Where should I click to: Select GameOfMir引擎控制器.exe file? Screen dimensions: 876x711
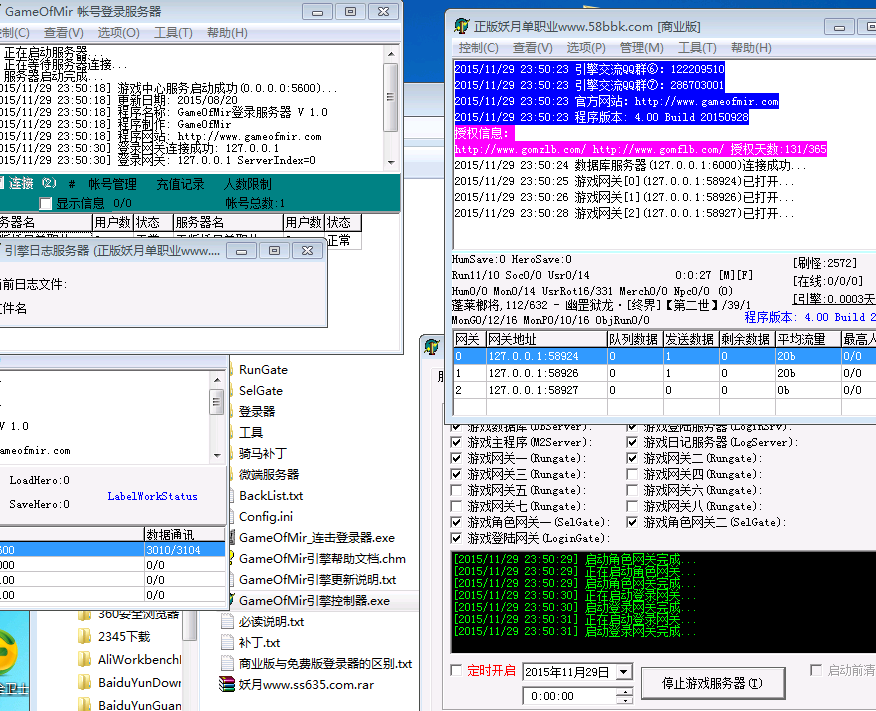pos(315,600)
